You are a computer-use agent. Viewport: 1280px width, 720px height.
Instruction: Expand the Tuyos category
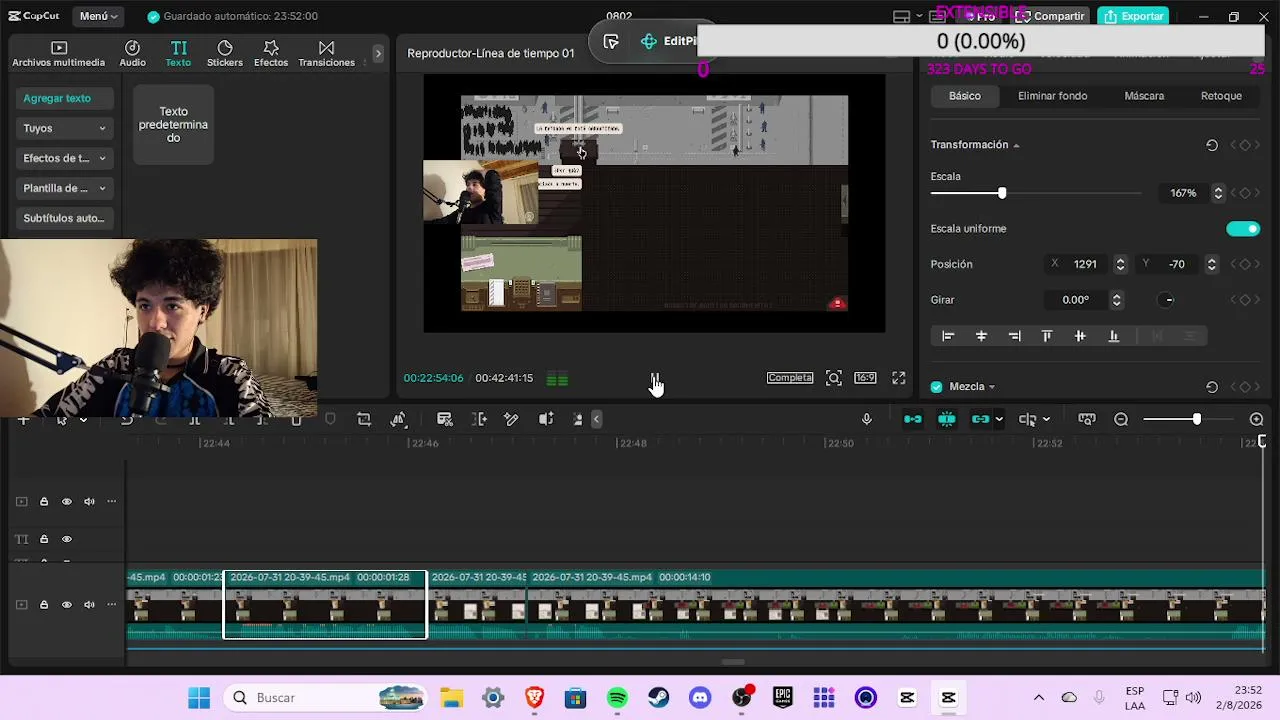(65, 128)
